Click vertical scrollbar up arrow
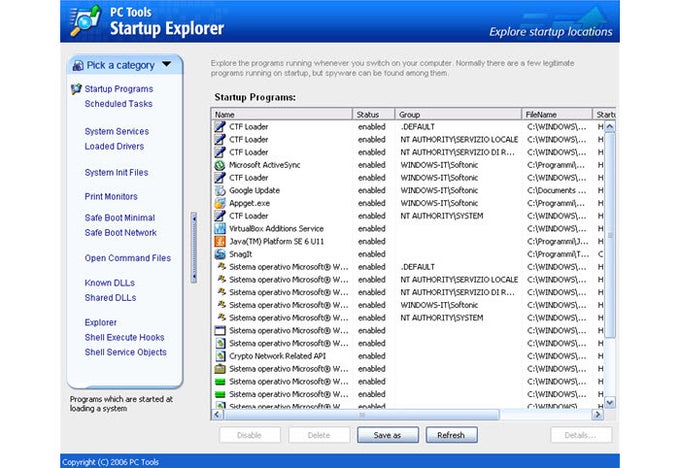680x468 pixels. pos(610,127)
